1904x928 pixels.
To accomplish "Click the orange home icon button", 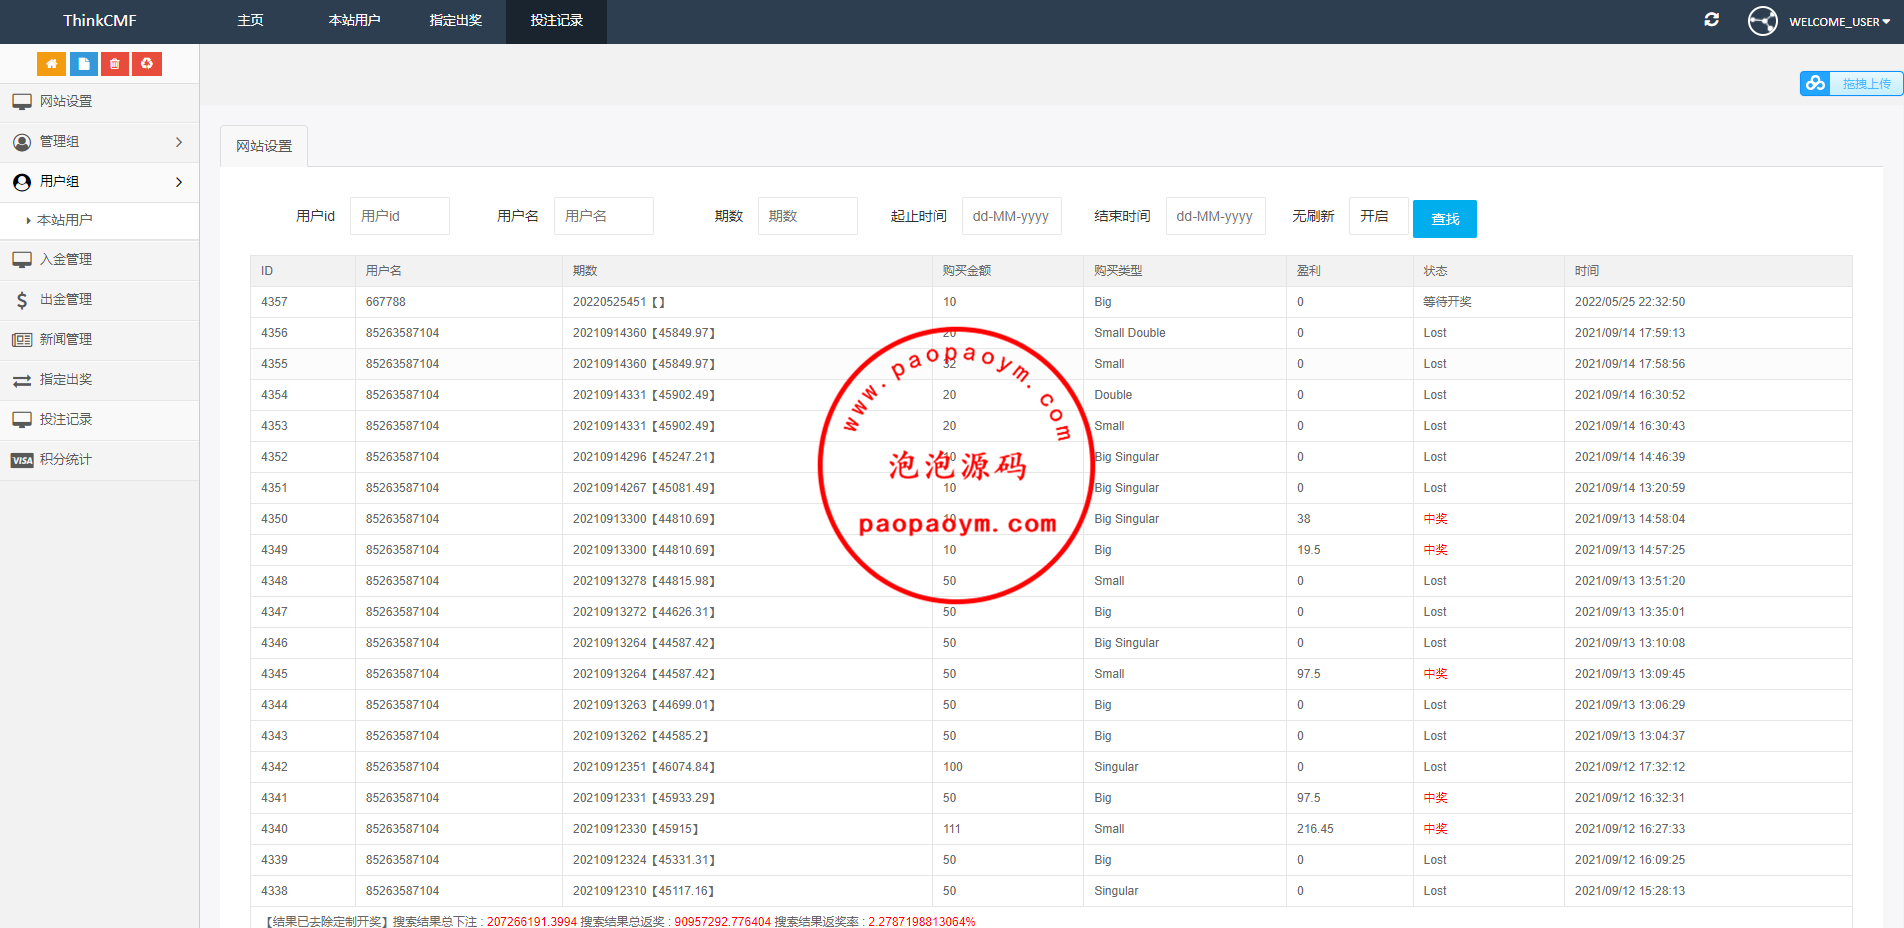I will pyautogui.click(x=51, y=64).
